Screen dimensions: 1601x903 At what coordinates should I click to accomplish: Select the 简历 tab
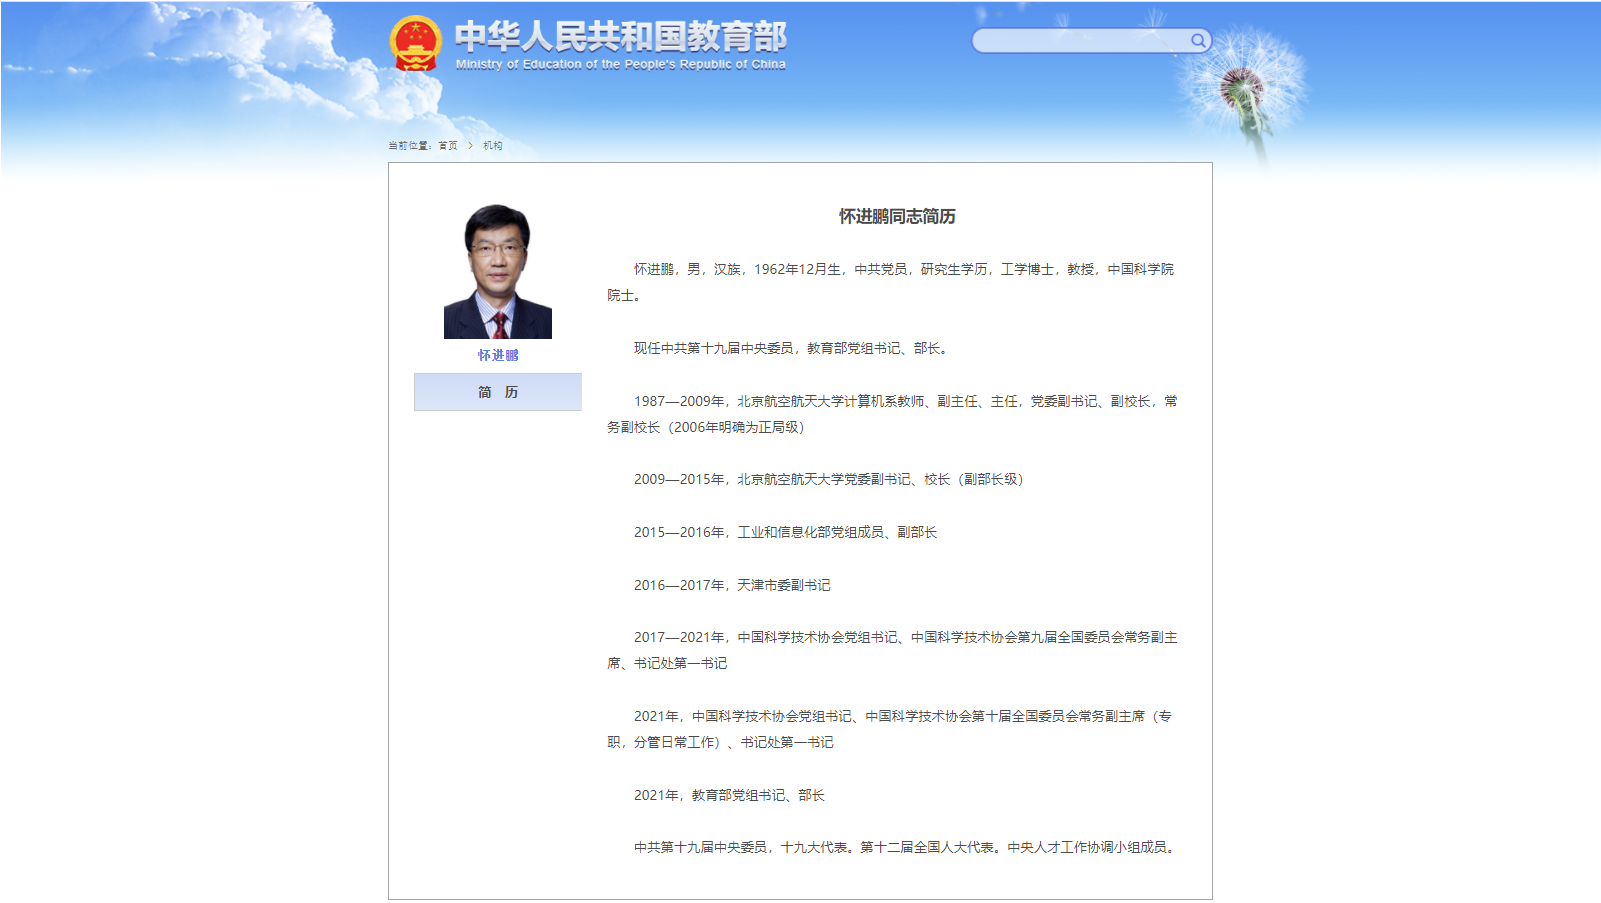[498, 392]
